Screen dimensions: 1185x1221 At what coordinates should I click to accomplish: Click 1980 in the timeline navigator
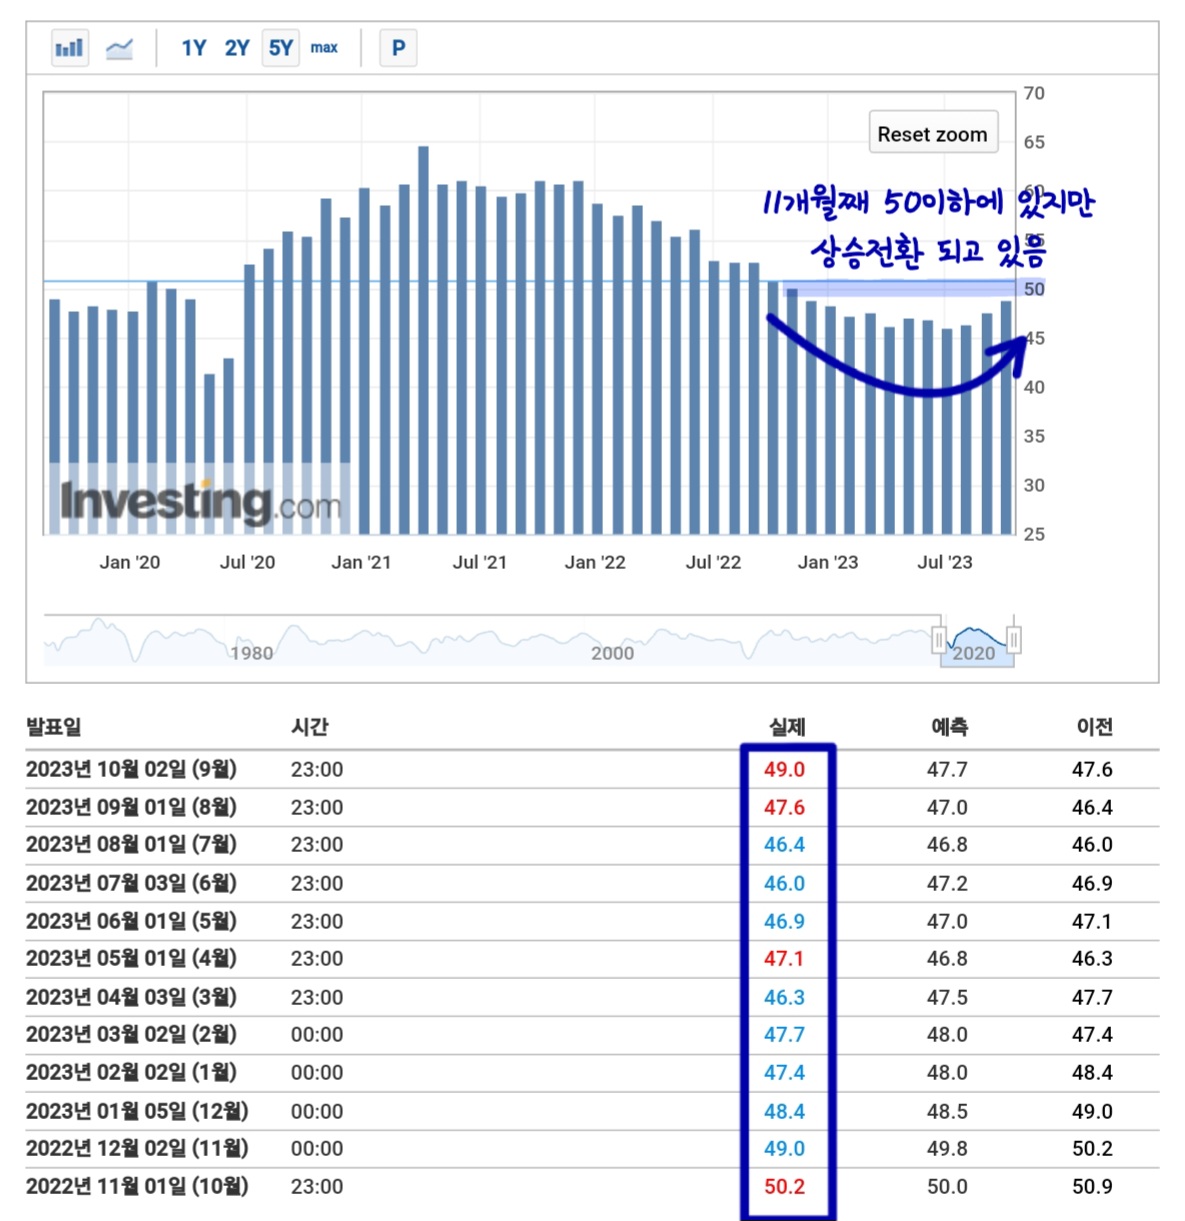coord(252,653)
